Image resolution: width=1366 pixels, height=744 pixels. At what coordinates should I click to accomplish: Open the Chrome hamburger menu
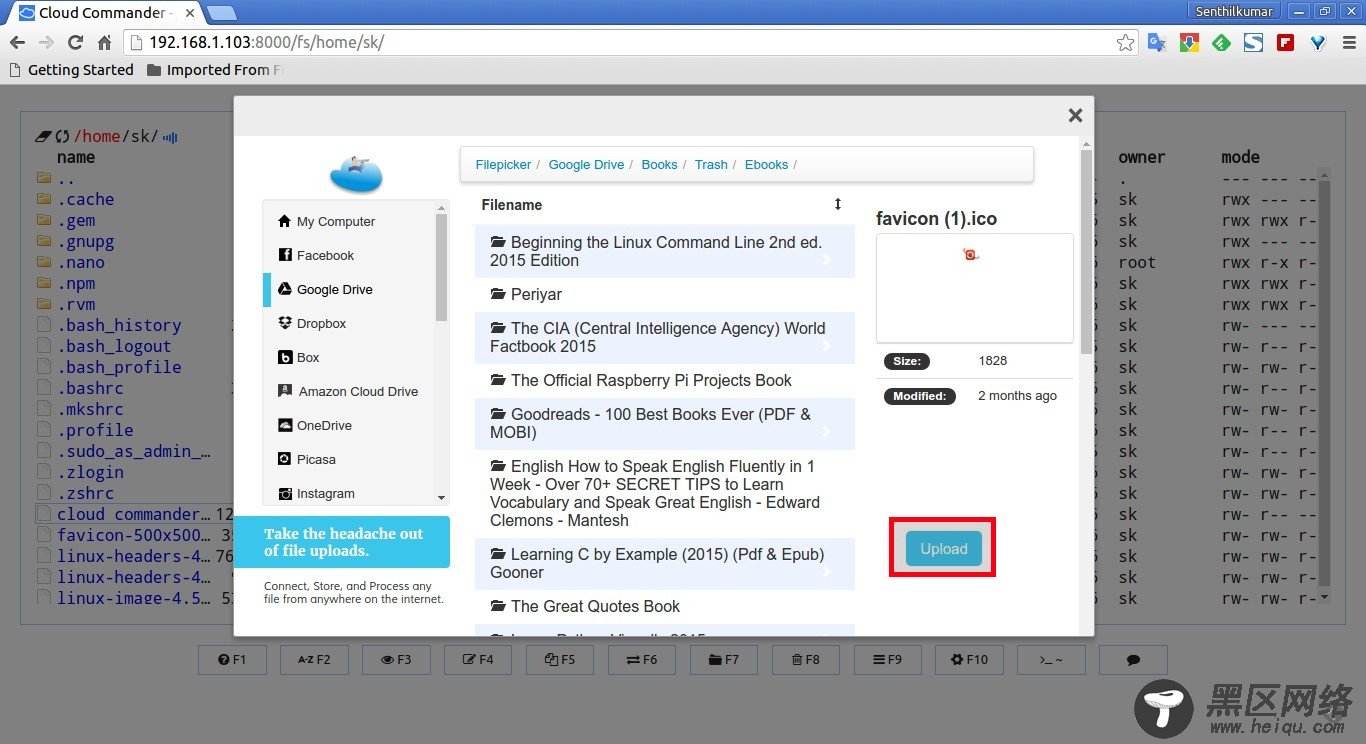point(1349,43)
